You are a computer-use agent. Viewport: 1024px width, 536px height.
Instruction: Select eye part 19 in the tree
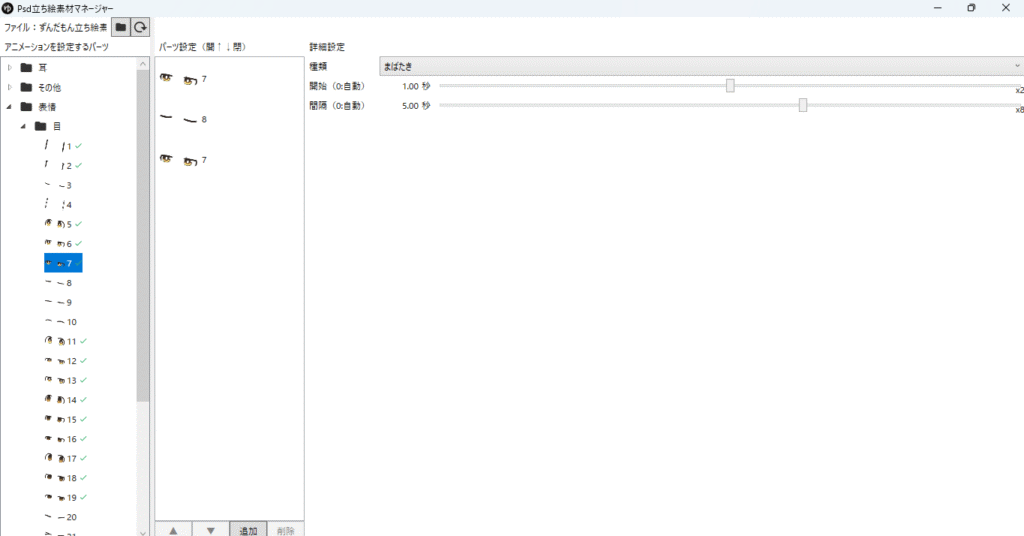pyautogui.click(x=66, y=497)
